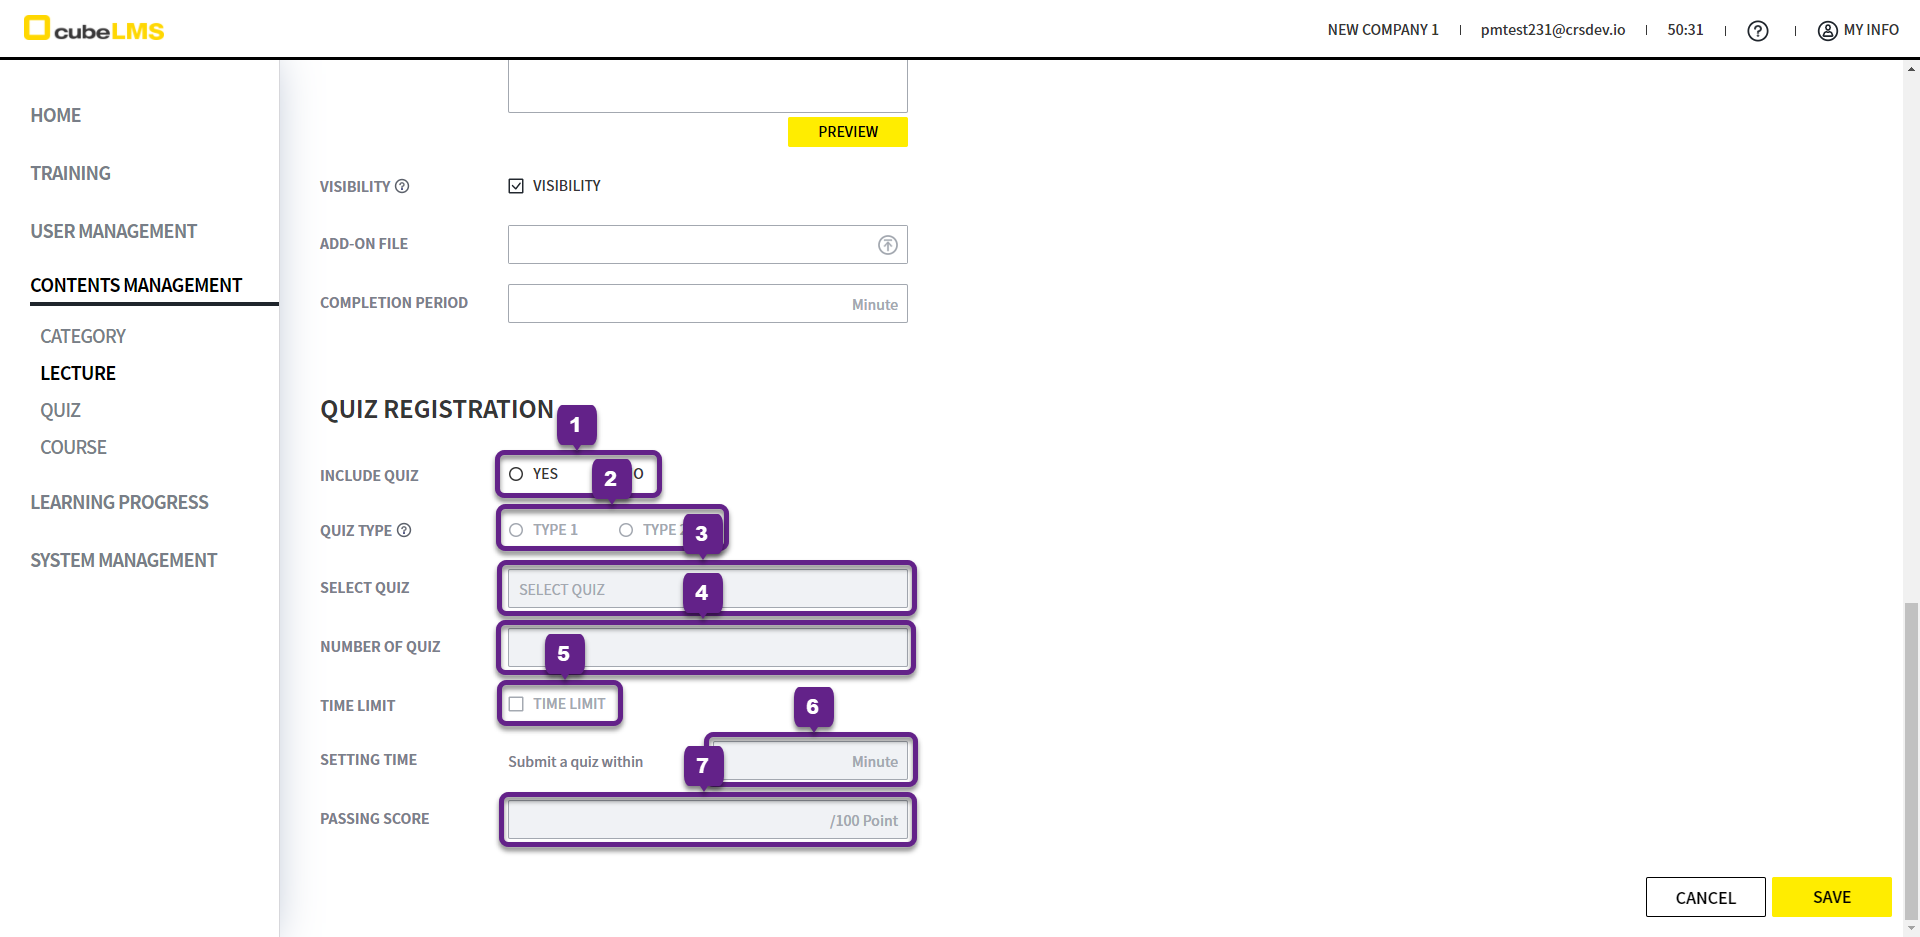Click the help icon next to VISIBILITY label
The image size is (1920, 937).
pyautogui.click(x=402, y=186)
